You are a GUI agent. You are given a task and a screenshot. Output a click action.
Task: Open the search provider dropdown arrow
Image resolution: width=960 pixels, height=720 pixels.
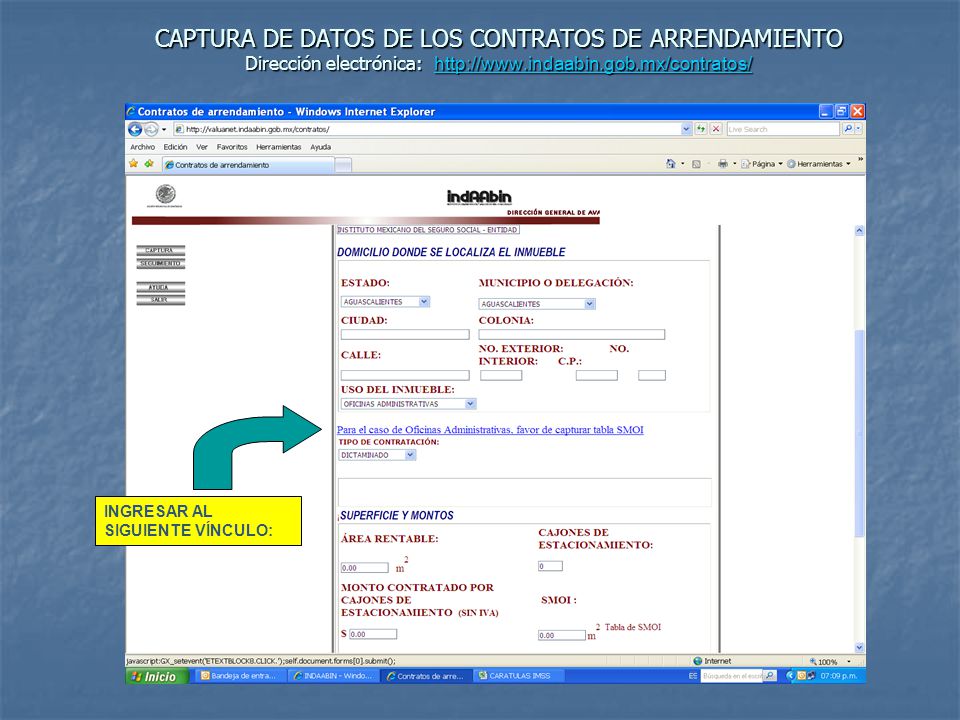click(x=858, y=129)
